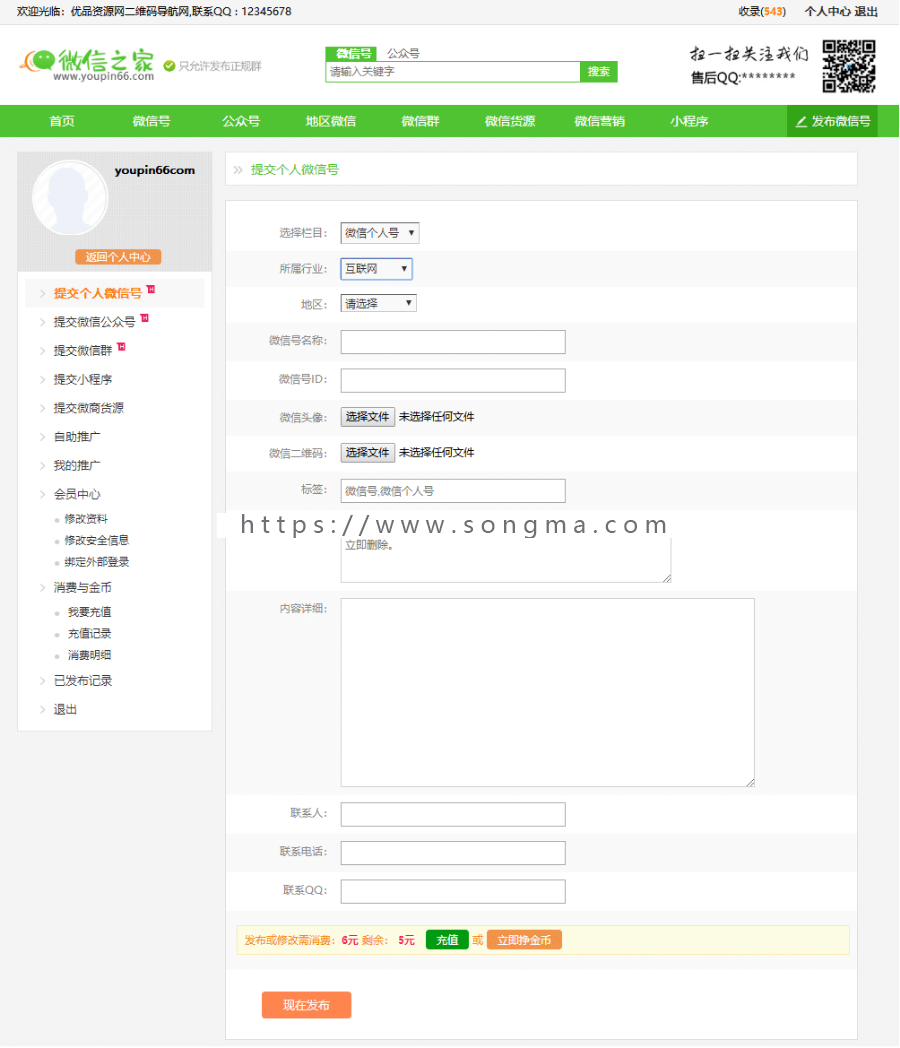Click the QR code image in header

click(849, 66)
